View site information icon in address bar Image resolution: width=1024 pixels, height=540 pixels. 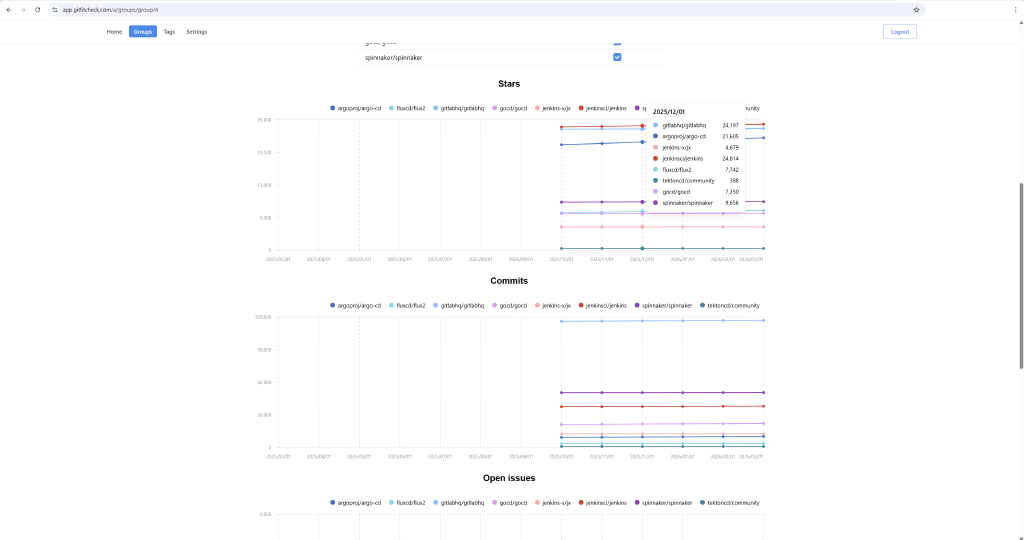(55, 10)
